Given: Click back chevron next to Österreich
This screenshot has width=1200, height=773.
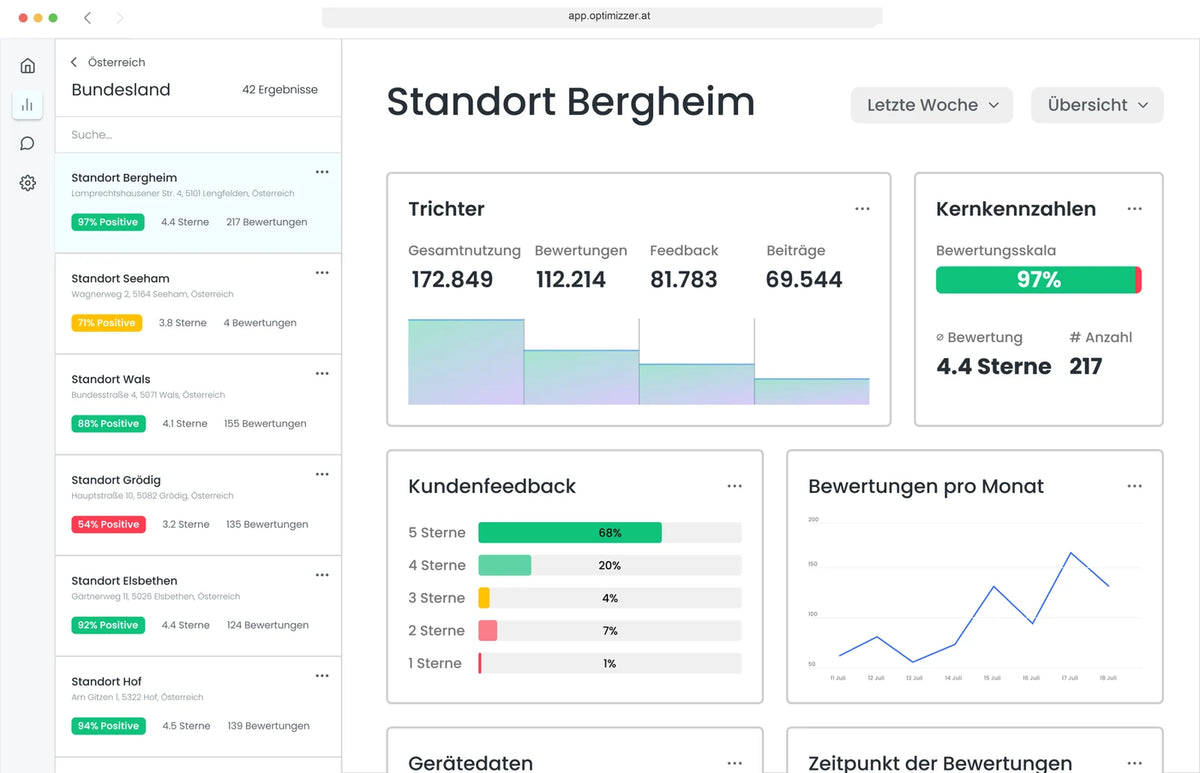Looking at the screenshot, I should coord(74,62).
